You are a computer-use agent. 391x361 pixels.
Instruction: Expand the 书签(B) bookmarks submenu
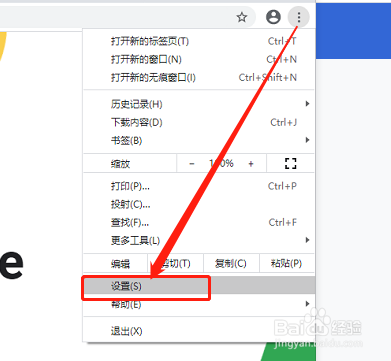coord(199,140)
